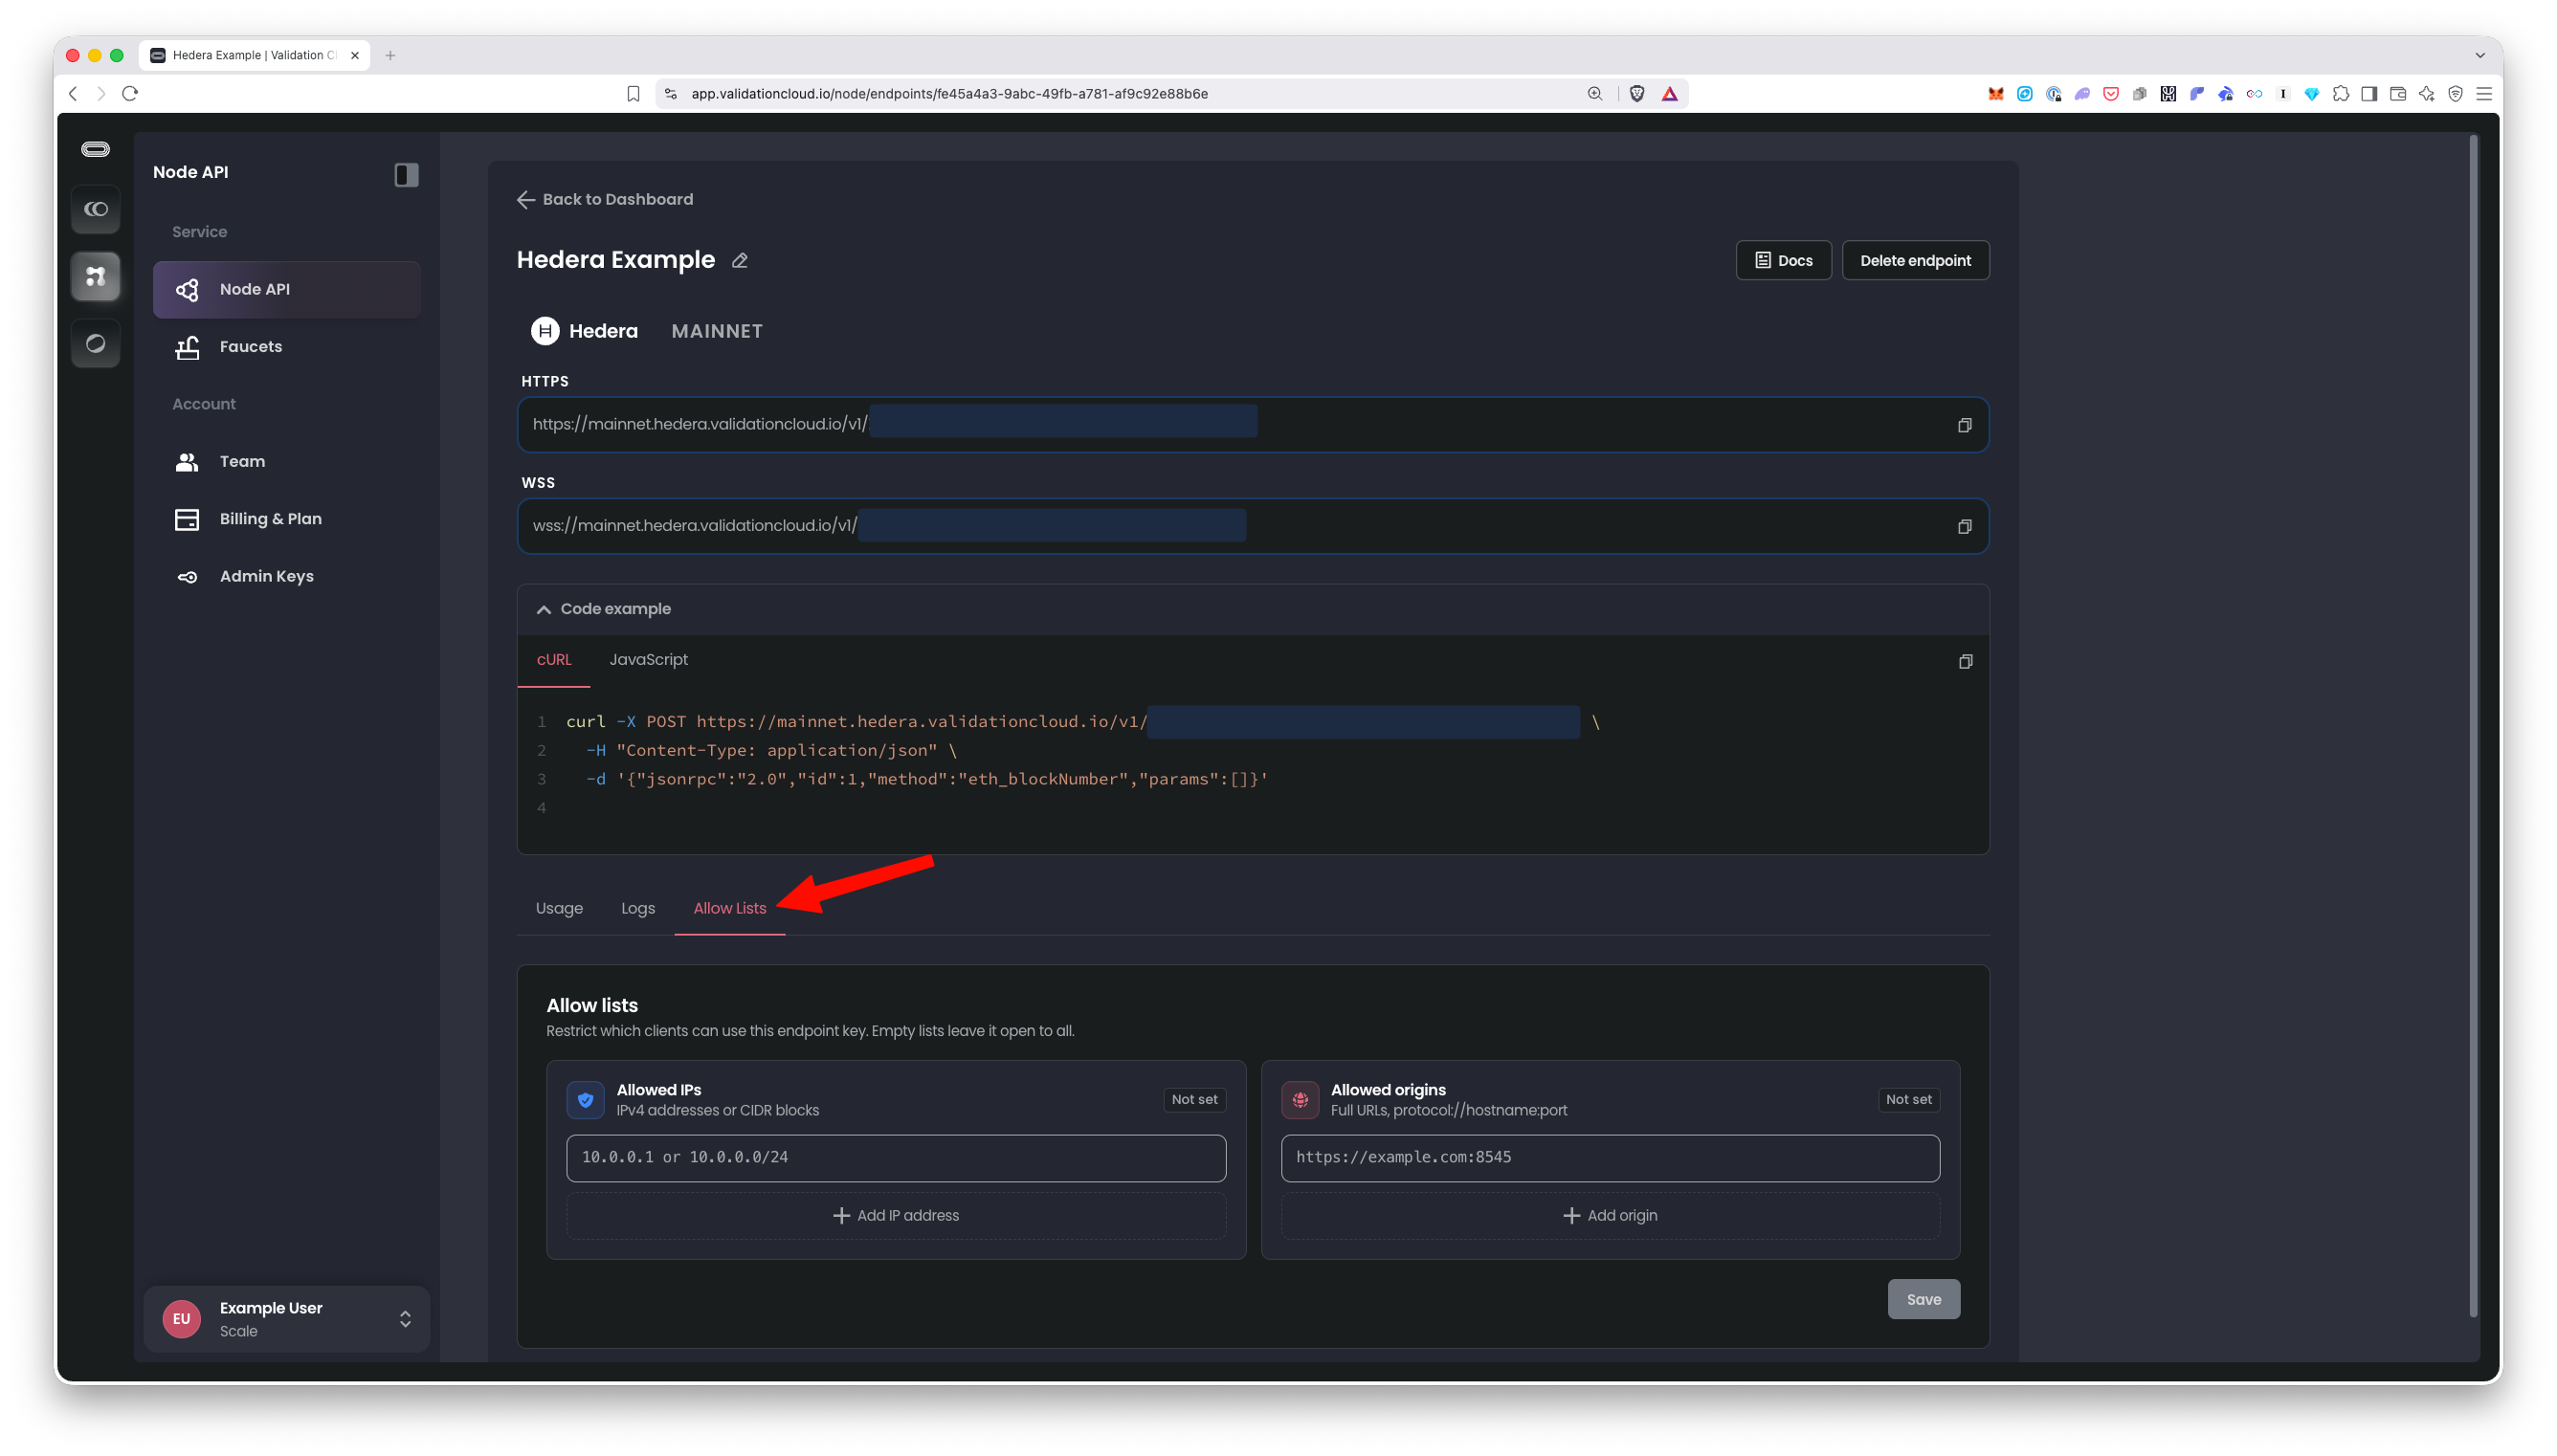
Task: Open Admin Keys page
Action: click(x=287, y=576)
